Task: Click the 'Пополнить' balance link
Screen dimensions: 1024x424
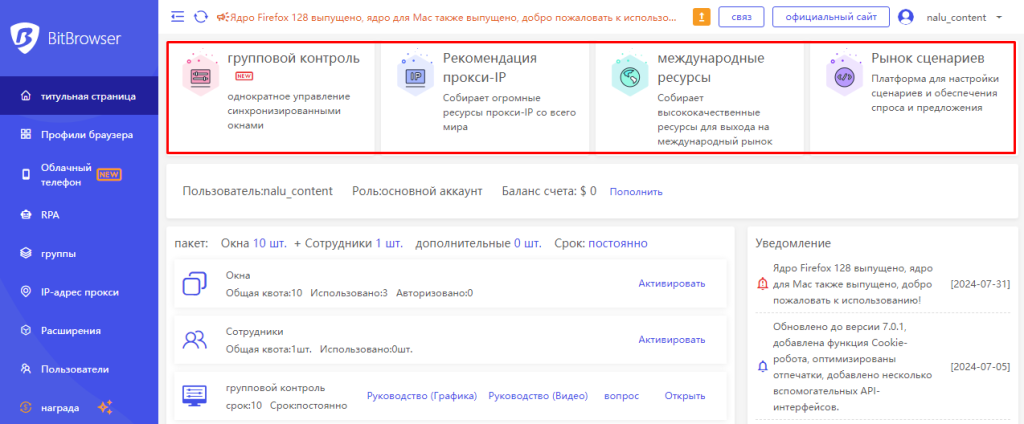Action: tap(636, 191)
